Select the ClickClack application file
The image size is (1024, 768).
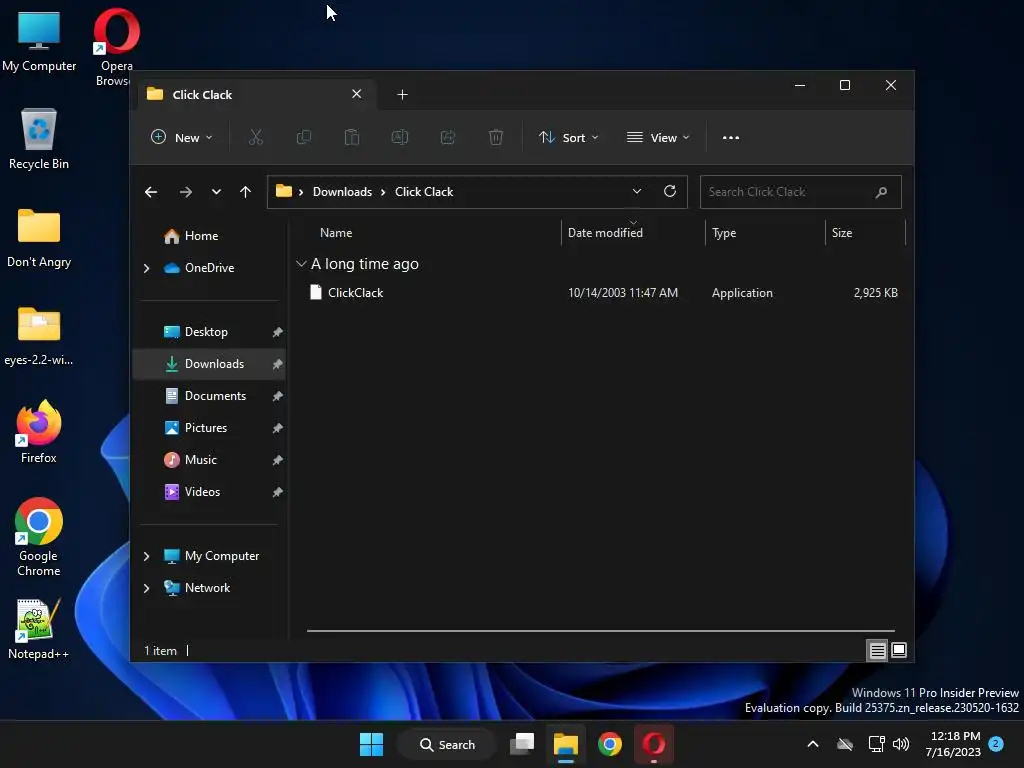(602, 293)
